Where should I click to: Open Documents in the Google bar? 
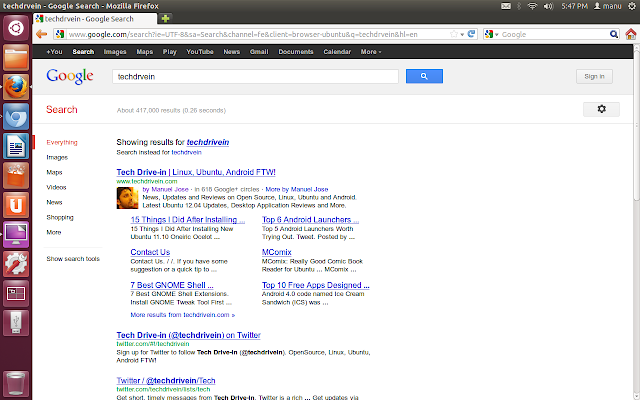(296, 52)
